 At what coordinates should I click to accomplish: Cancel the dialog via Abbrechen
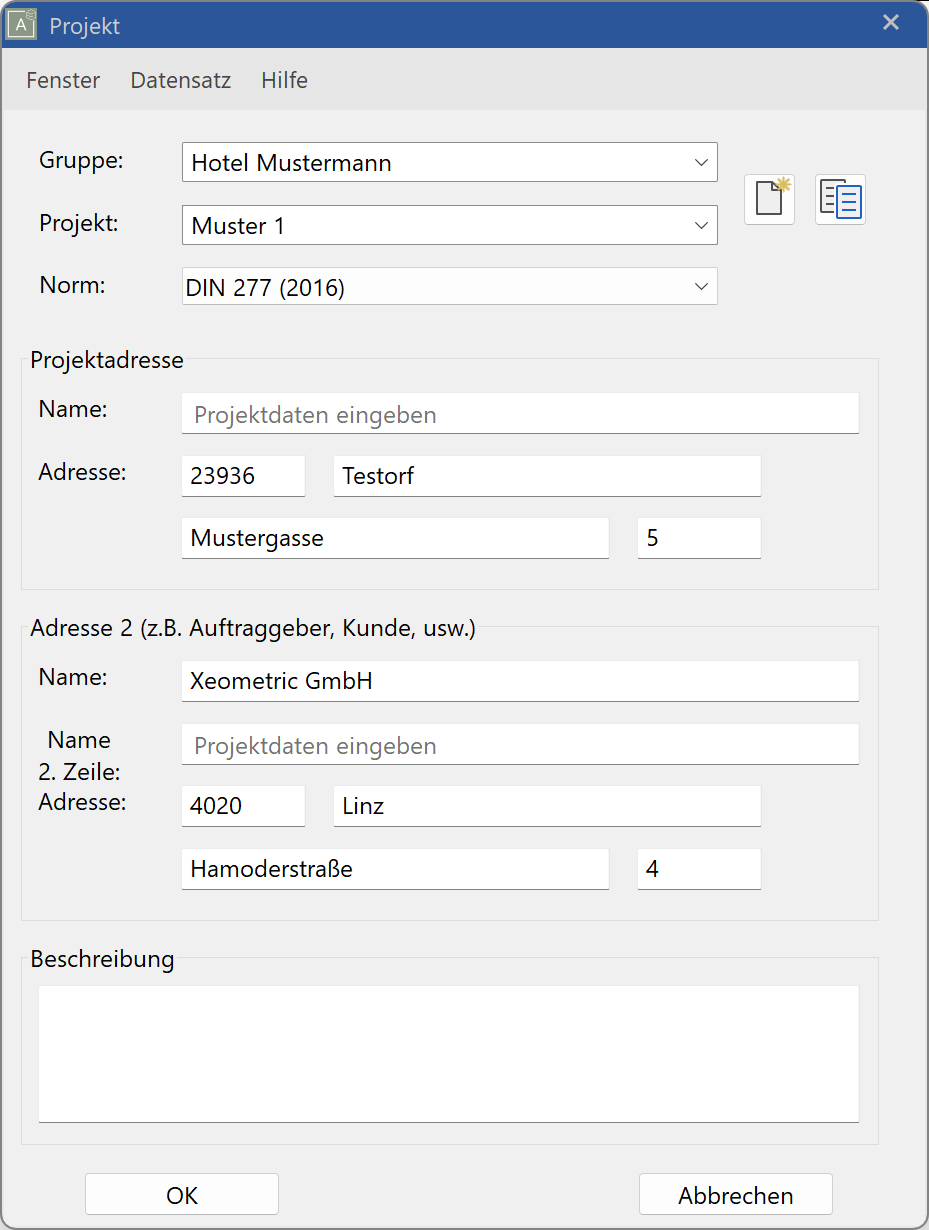pos(735,1194)
